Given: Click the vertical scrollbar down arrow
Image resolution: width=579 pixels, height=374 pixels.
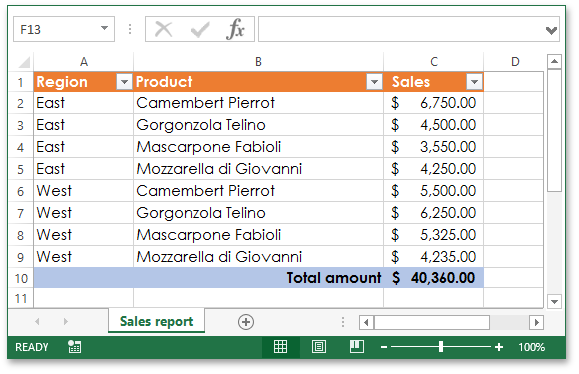Looking at the screenshot, I should (x=554, y=302).
